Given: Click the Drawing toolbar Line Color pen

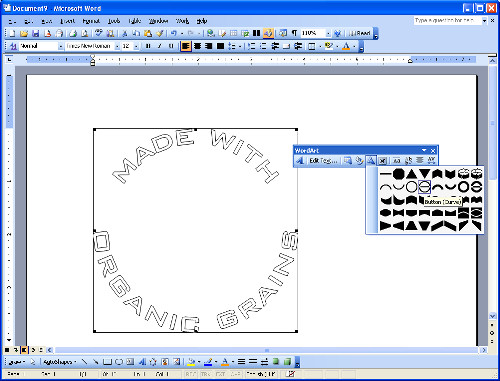Looking at the screenshot, I should coord(208,362).
